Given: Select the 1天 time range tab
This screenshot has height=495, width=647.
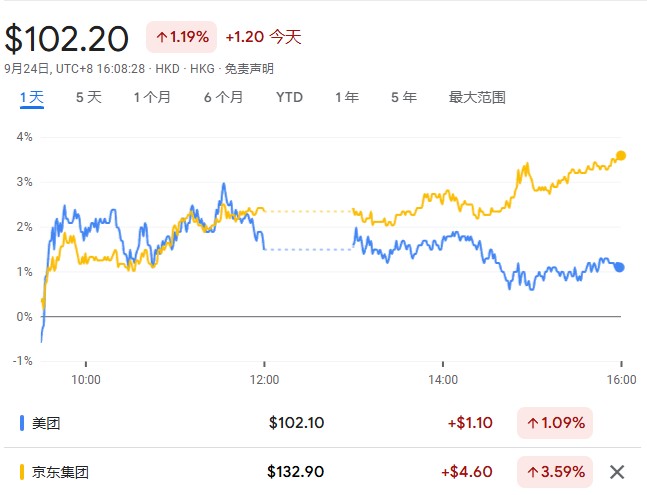Looking at the screenshot, I should [32, 97].
